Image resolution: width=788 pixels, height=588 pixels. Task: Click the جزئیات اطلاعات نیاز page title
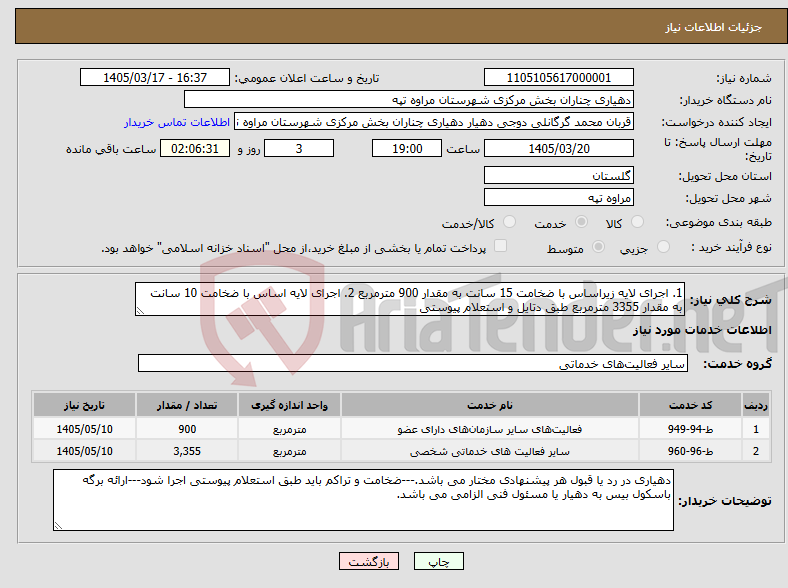click(714, 27)
